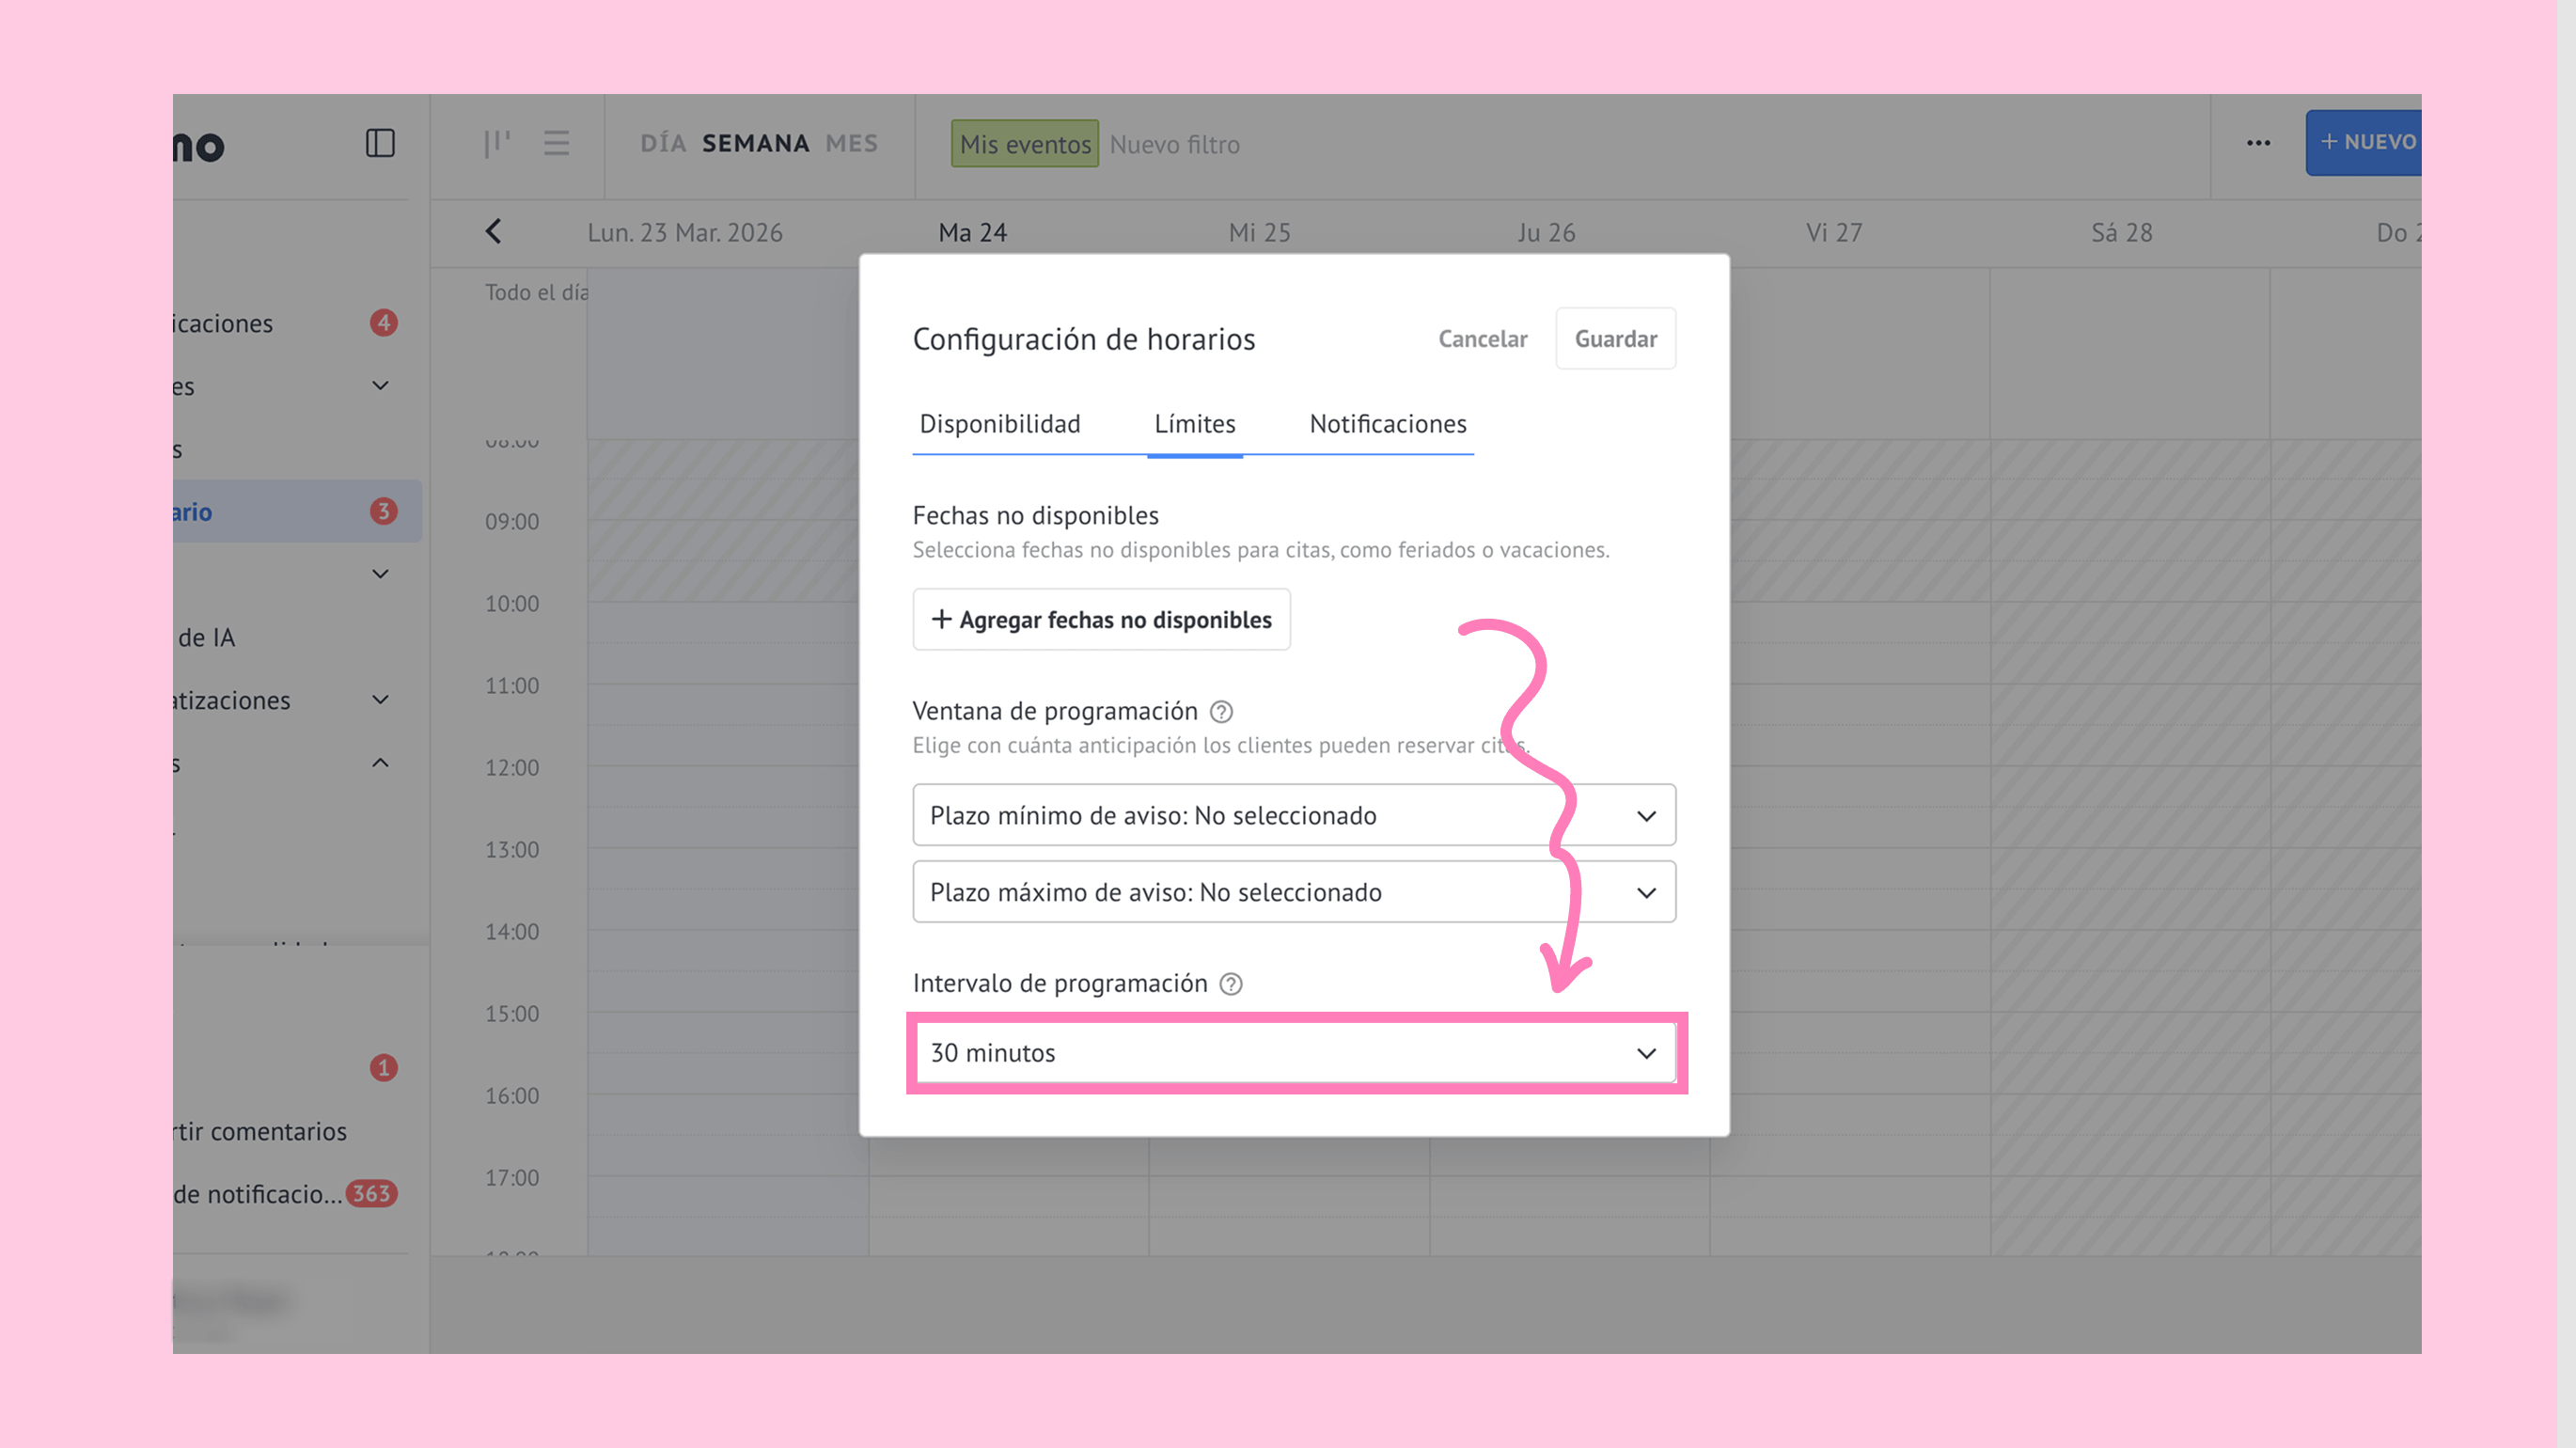Switch to the list view icon
Screen dimensions: 2576x1448
[556, 143]
